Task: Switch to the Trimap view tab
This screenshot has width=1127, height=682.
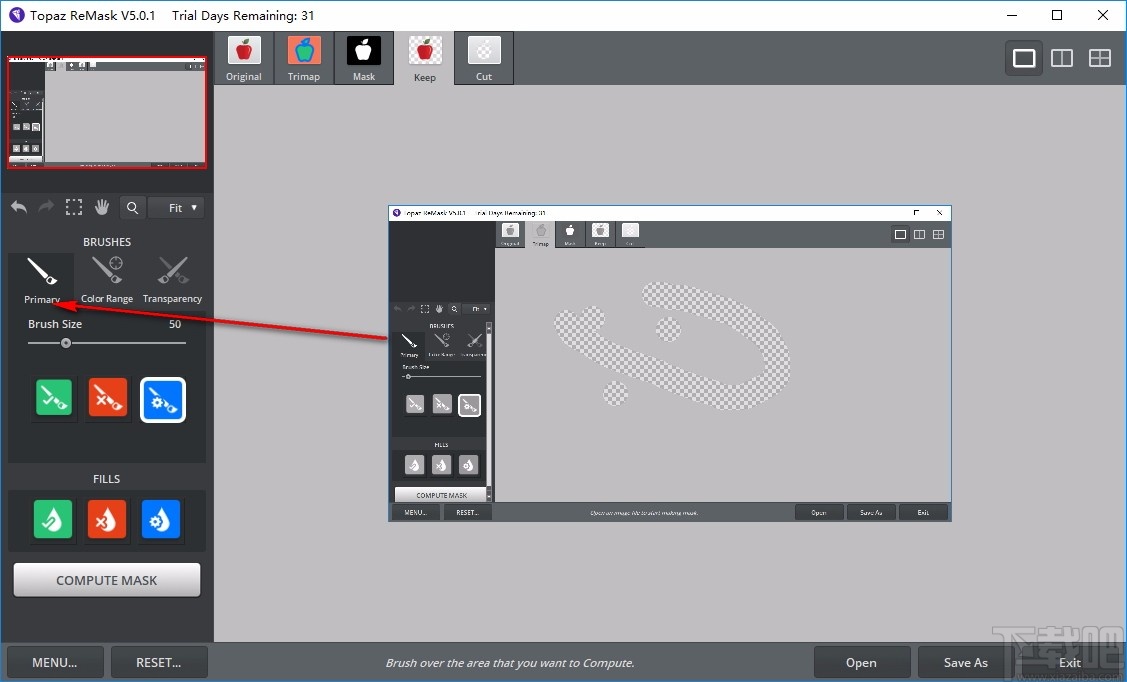Action: (x=303, y=58)
